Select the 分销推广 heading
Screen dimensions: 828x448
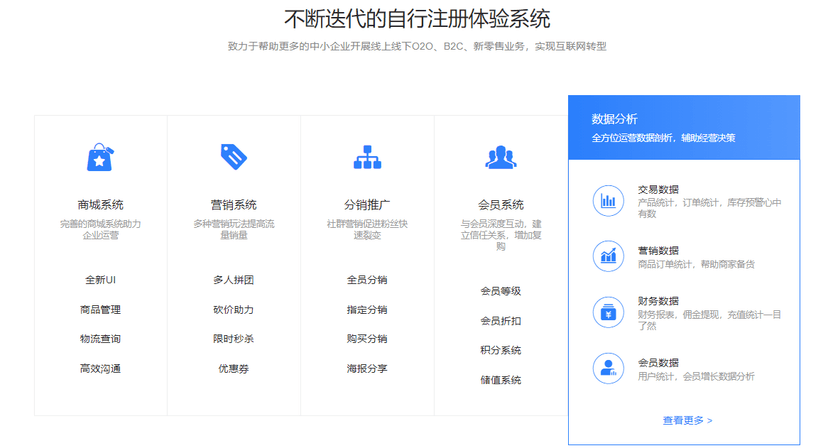[367, 204]
